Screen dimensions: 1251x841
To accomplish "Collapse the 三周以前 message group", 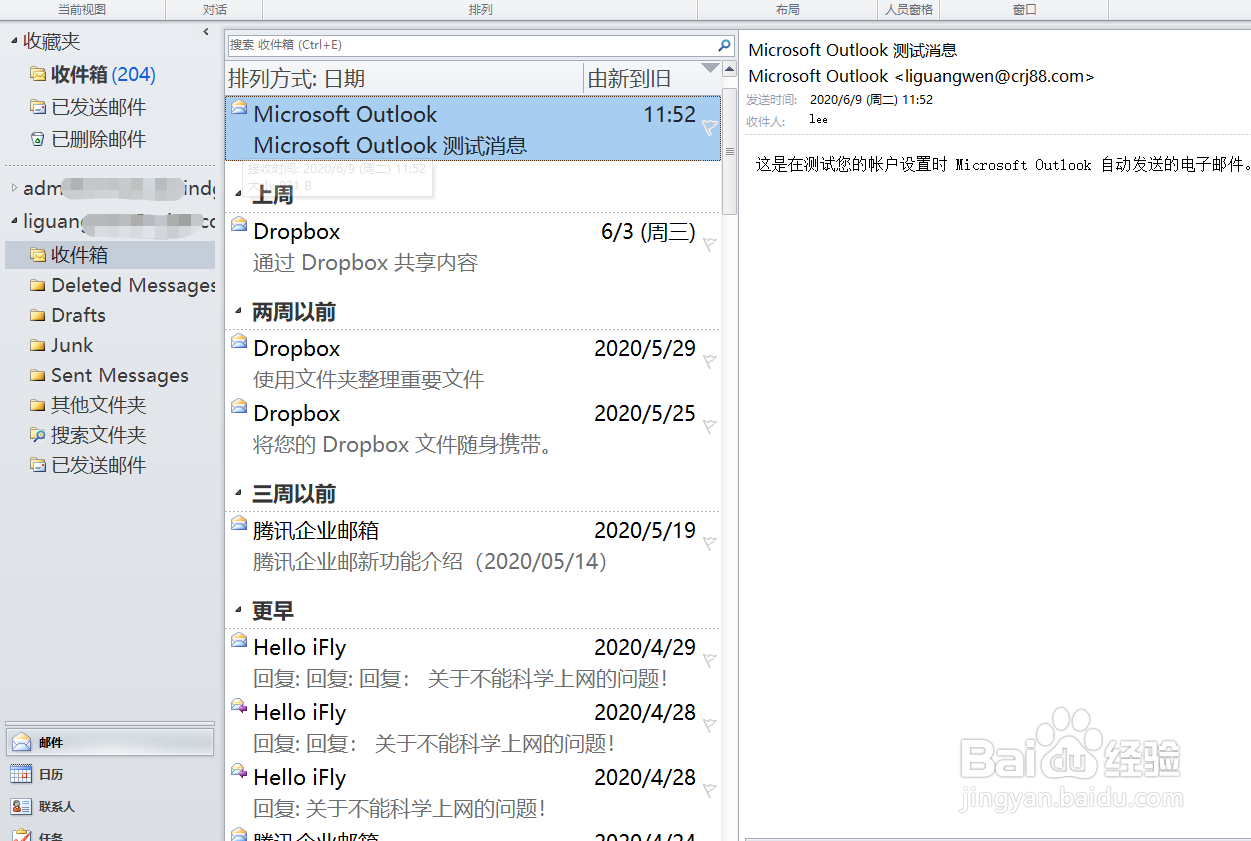I will (x=238, y=491).
